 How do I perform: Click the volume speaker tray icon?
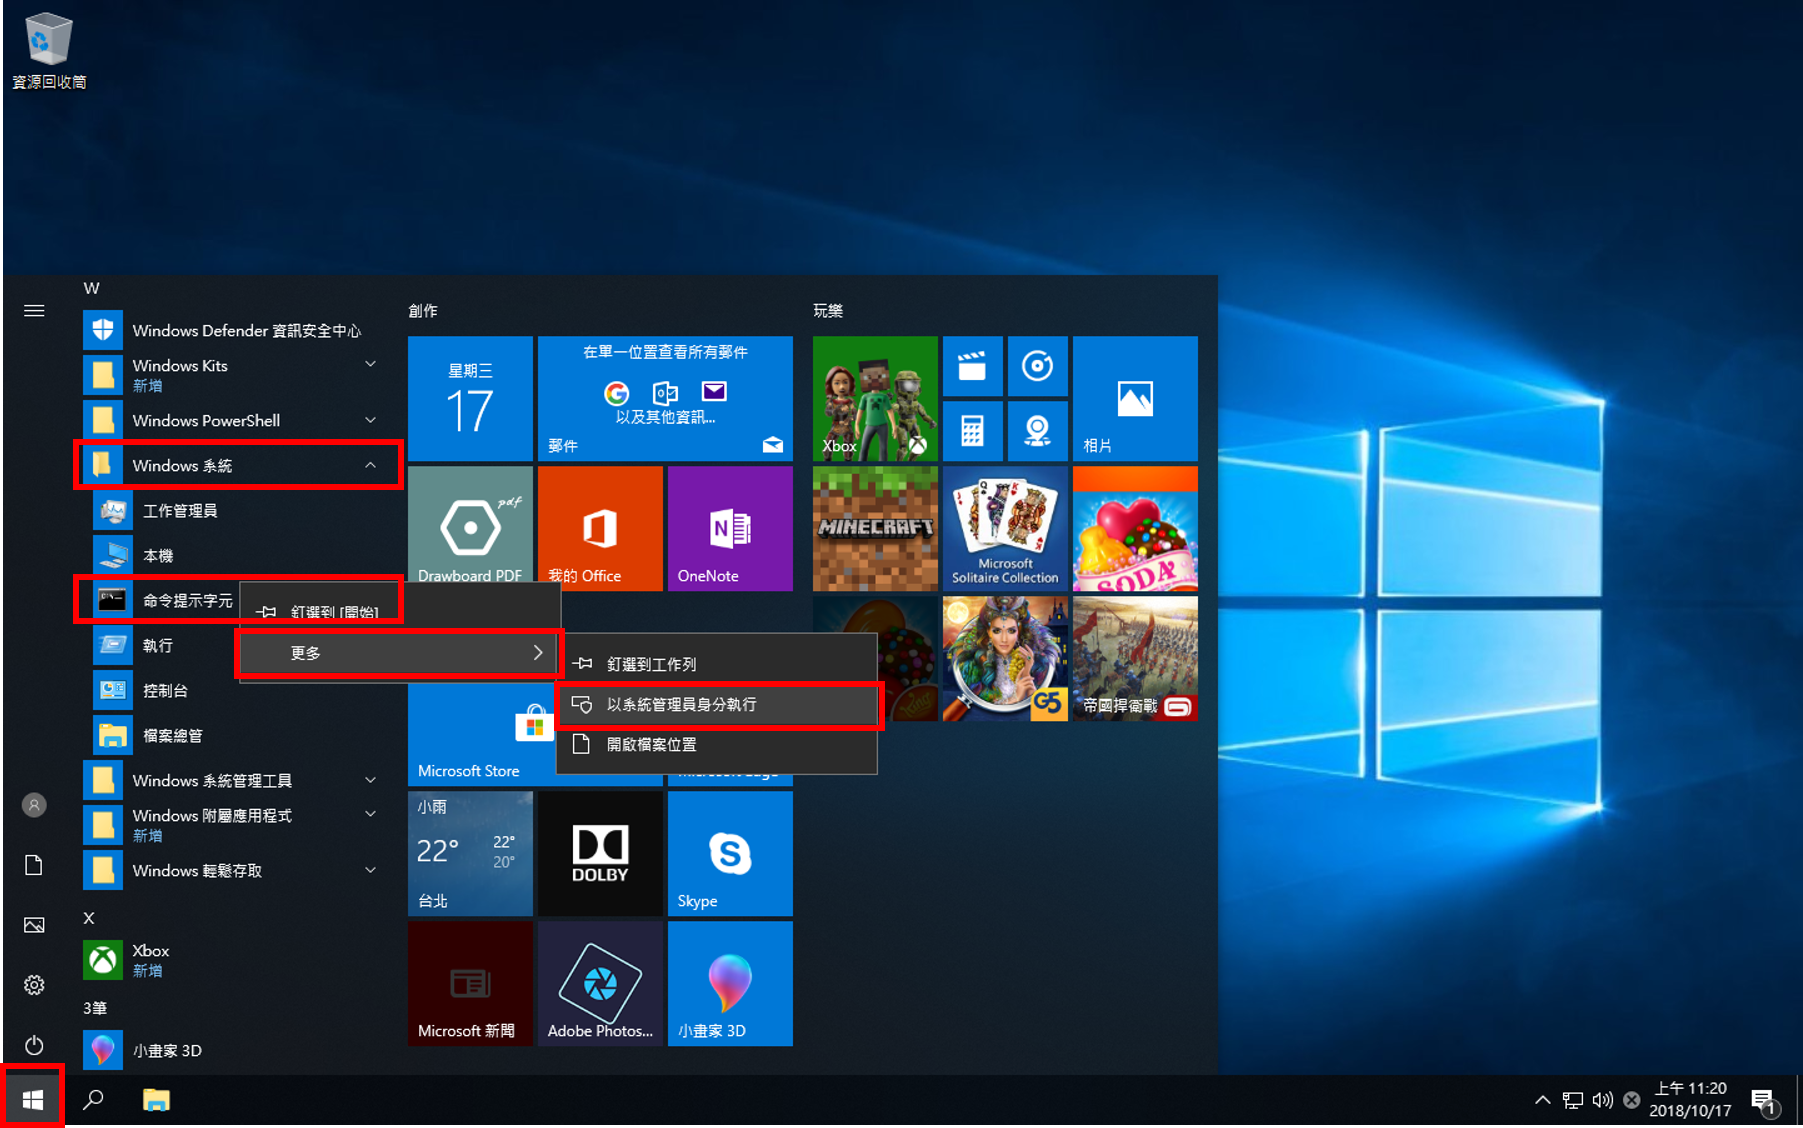click(x=1602, y=1100)
